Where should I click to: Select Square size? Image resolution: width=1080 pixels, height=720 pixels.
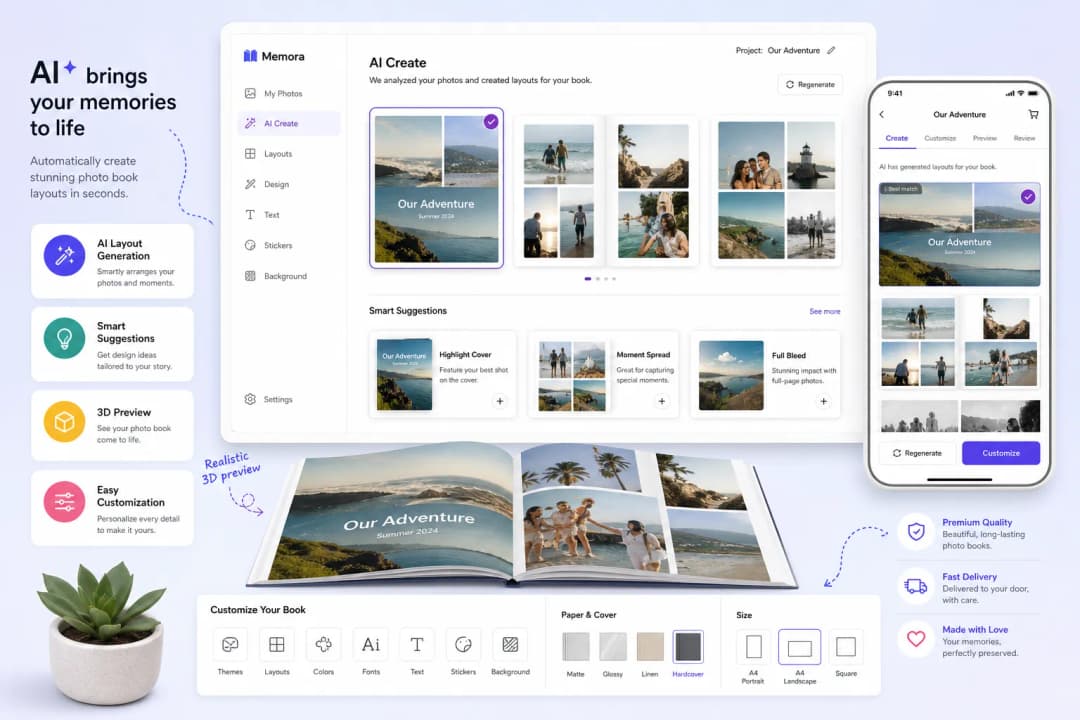[x=846, y=647]
